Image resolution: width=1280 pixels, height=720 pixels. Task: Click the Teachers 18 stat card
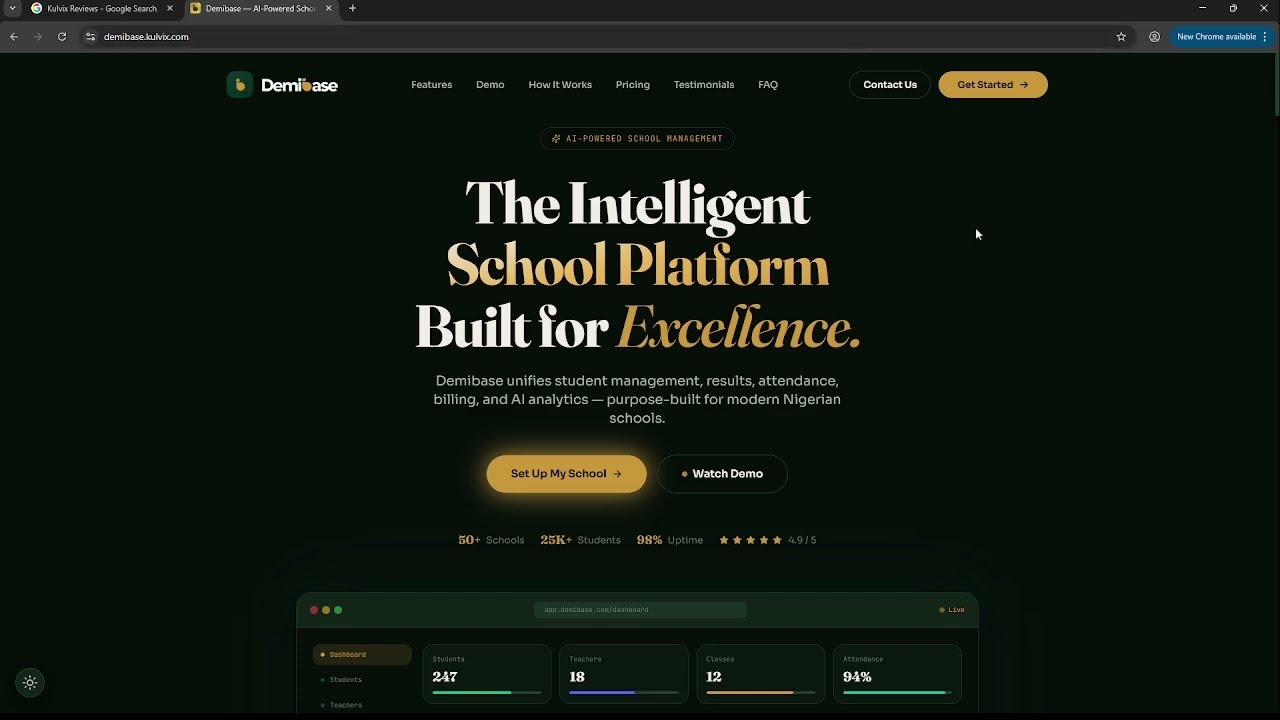tap(624, 674)
